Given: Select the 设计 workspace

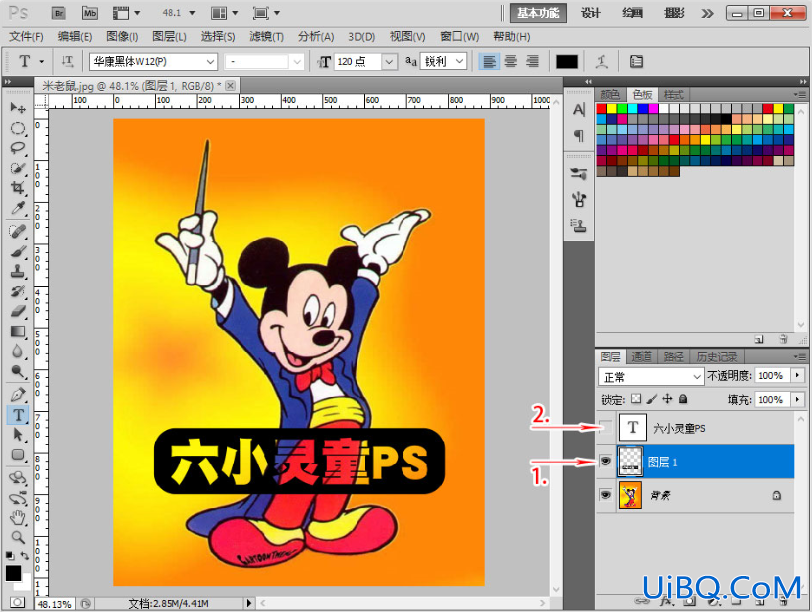Looking at the screenshot, I should [x=590, y=13].
